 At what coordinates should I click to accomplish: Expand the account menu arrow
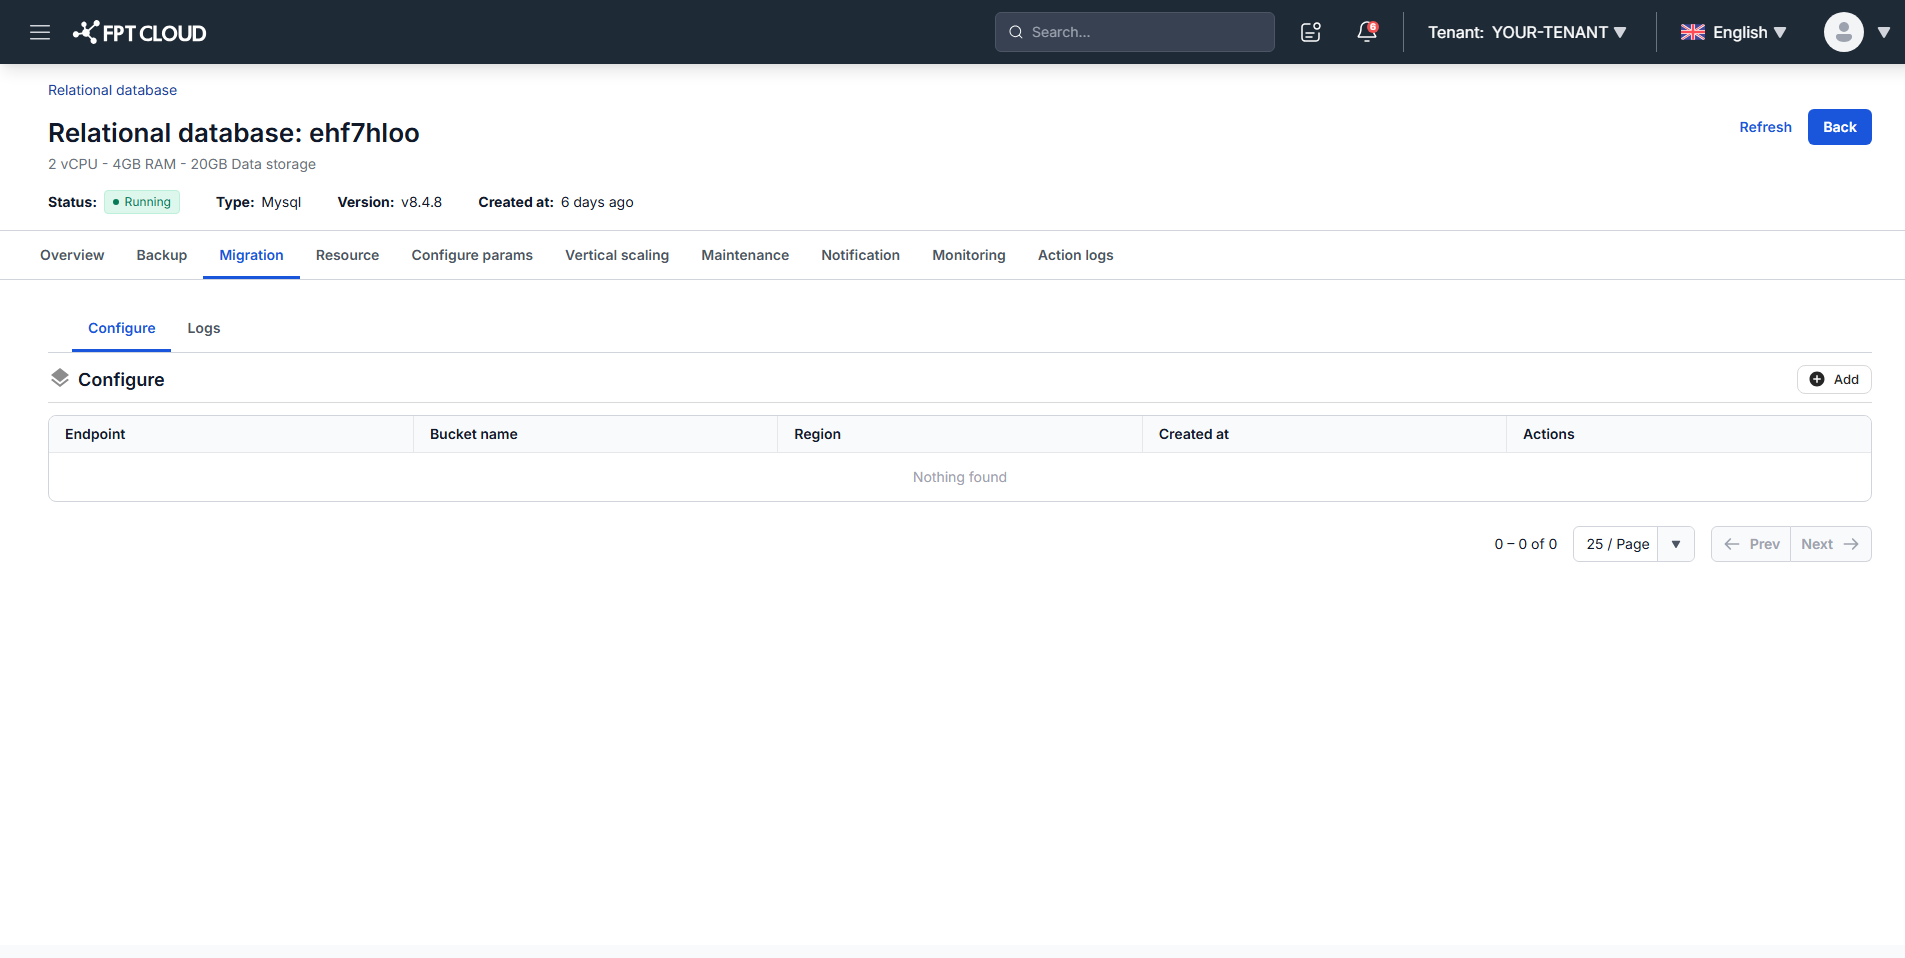(1884, 32)
